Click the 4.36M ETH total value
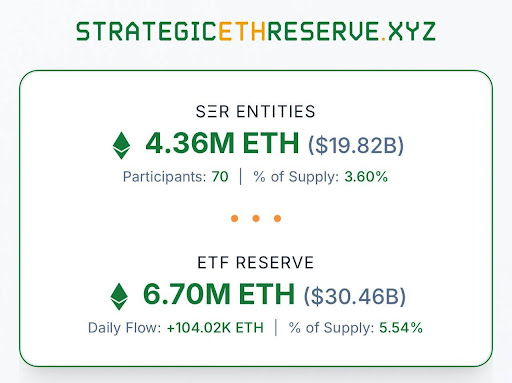Viewport: 512px width, 383px height. click(x=222, y=143)
